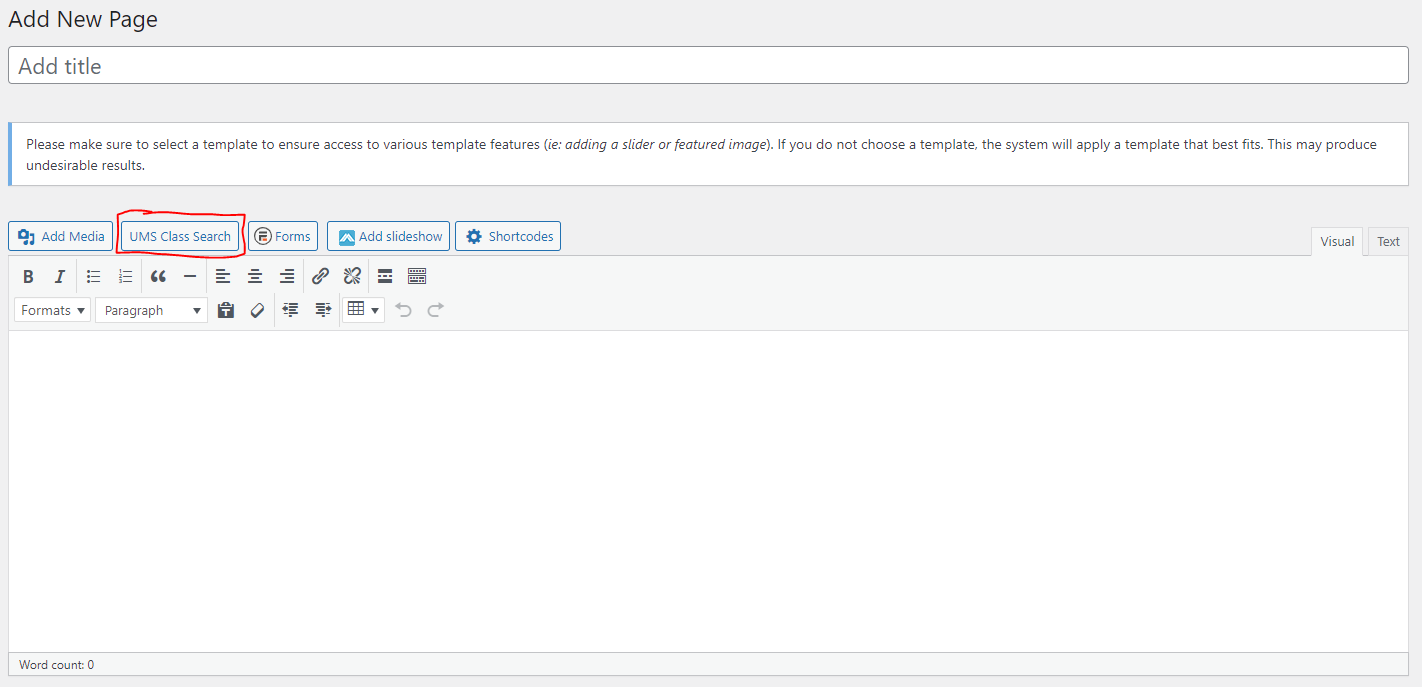This screenshot has height=687, width=1422.
Task: Insert the Read More tag
Action: point(385,277)
